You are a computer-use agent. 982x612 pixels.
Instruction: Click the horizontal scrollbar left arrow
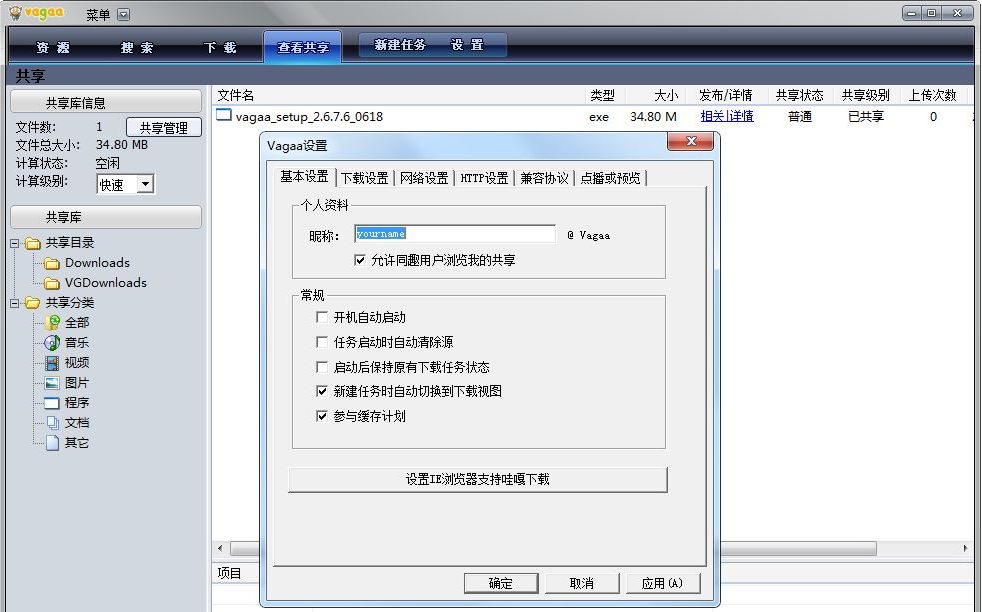pyautogui.click(x=220, y=548)
